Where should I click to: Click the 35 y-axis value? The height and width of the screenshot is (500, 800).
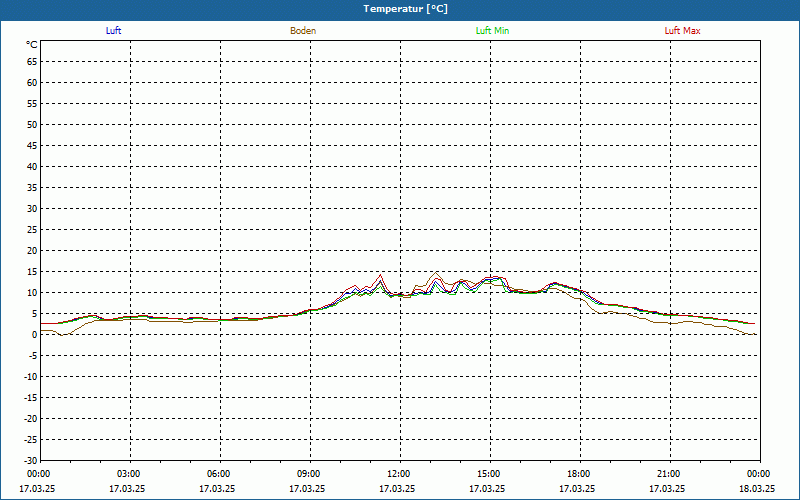[x=32, y=188]
